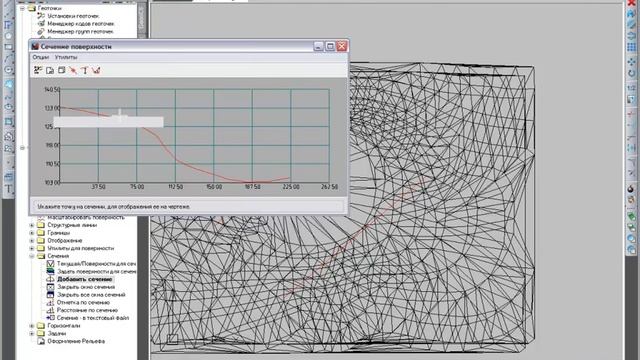Select the Задачи folder label

tap(56, 334)
